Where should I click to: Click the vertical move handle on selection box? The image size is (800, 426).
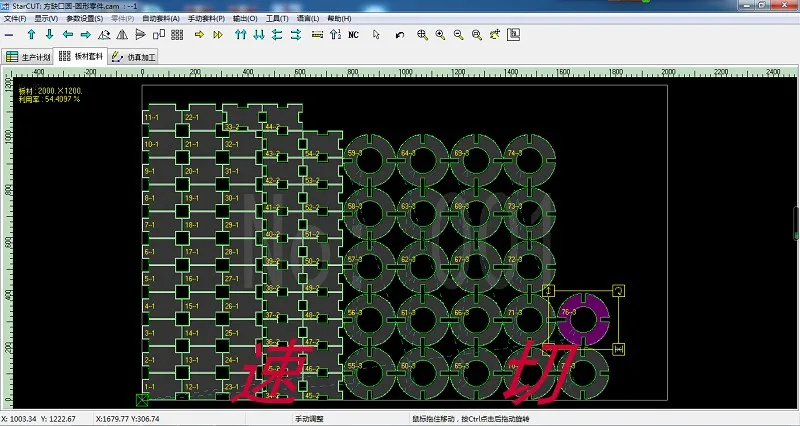click(548, 290)
